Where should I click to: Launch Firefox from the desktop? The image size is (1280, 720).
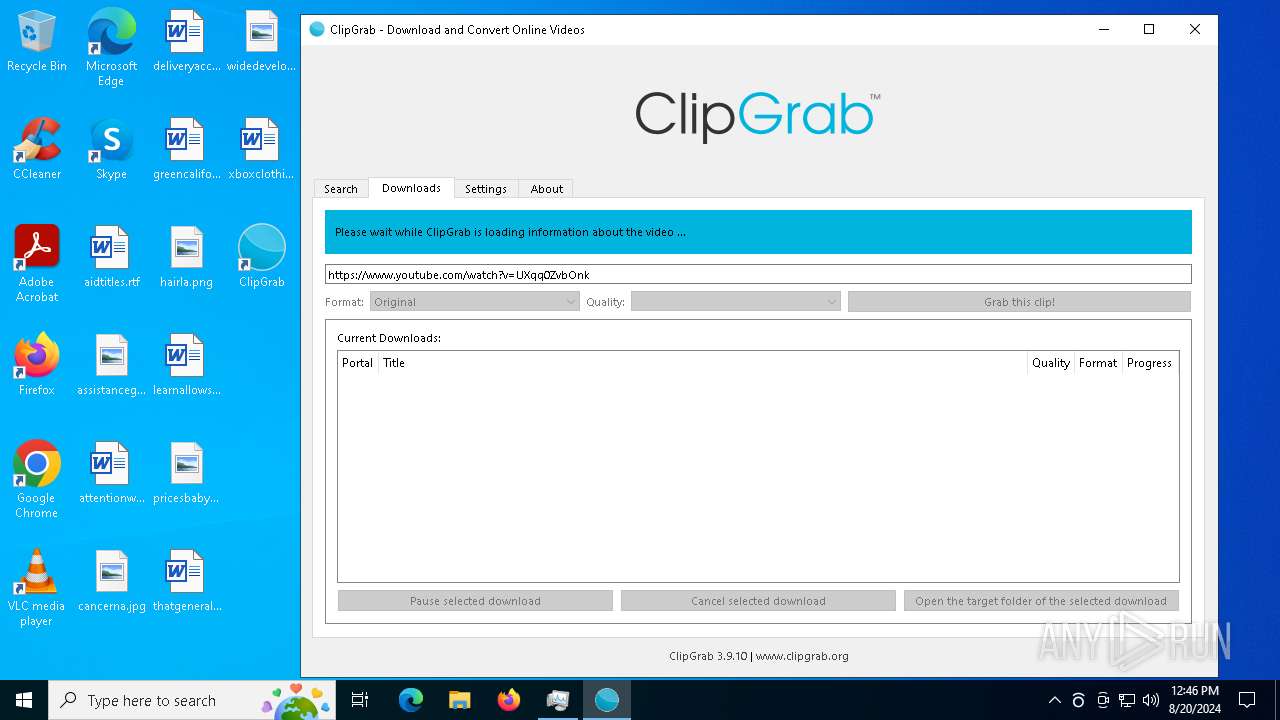tap(37, 365)
